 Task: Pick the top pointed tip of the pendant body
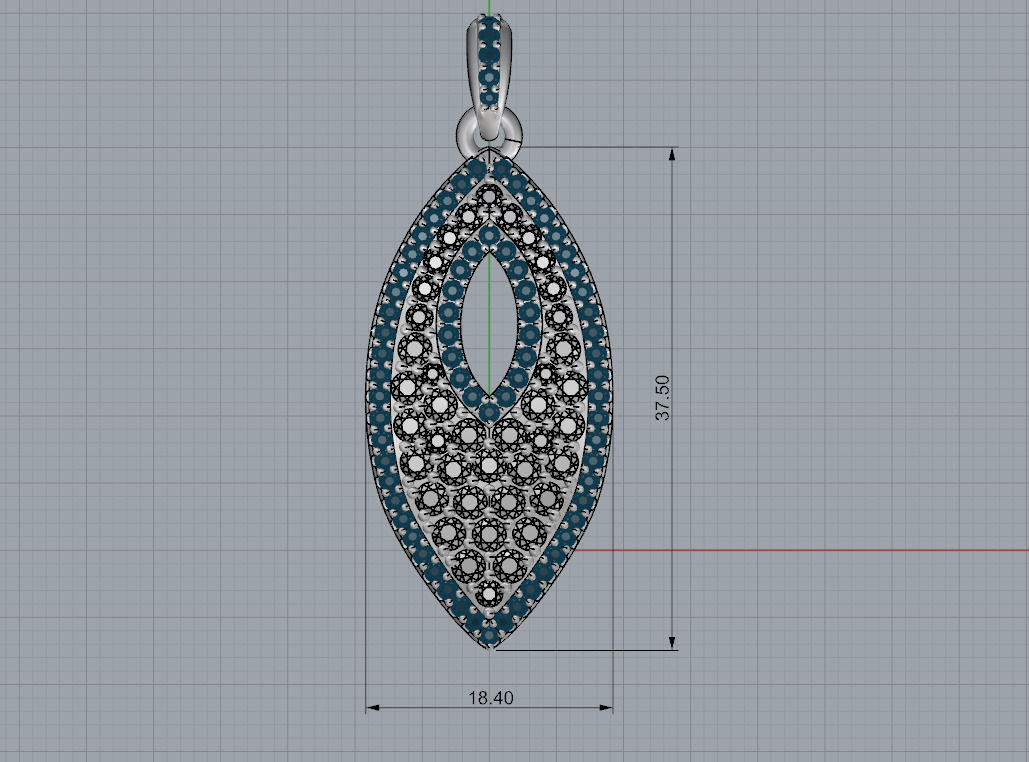pos(489,150)
